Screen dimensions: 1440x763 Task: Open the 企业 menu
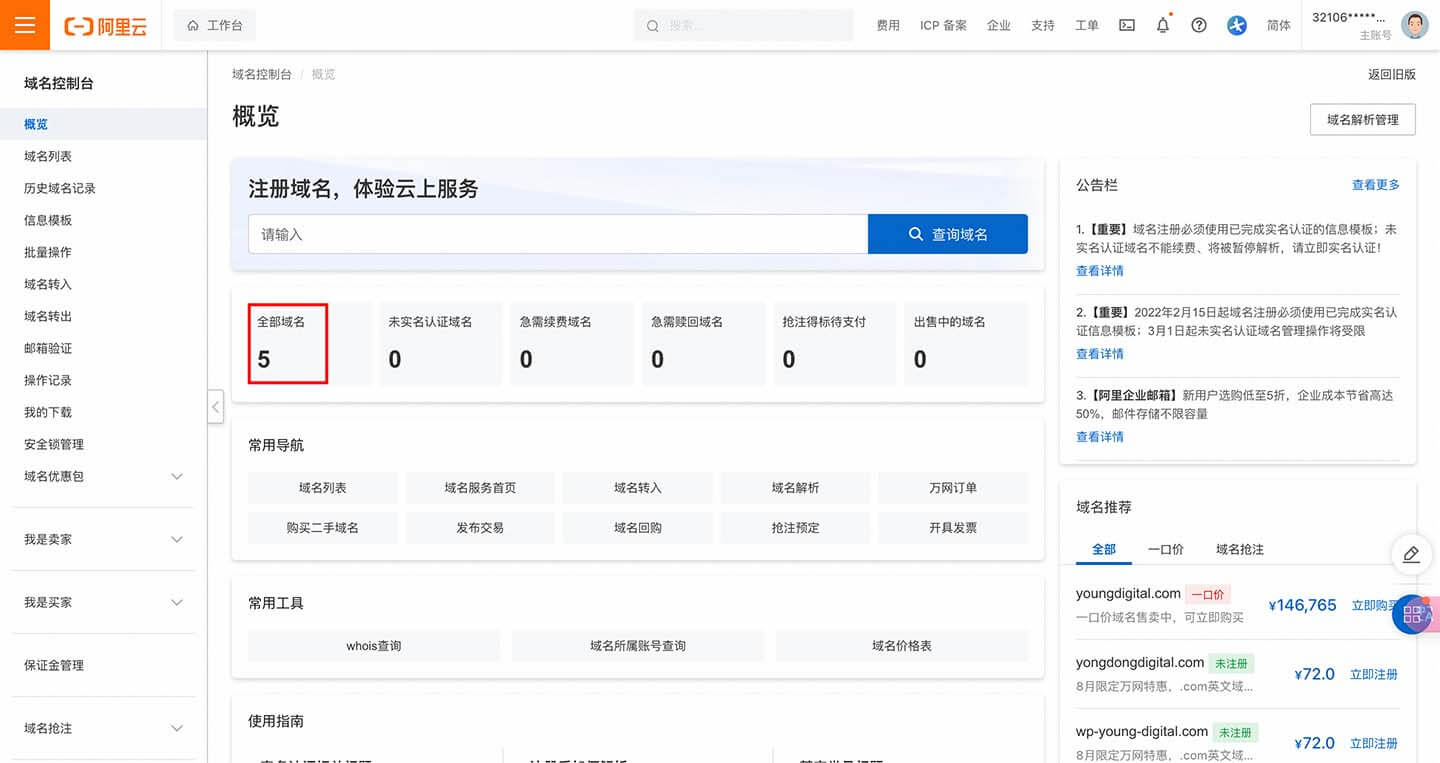[999, 26]
